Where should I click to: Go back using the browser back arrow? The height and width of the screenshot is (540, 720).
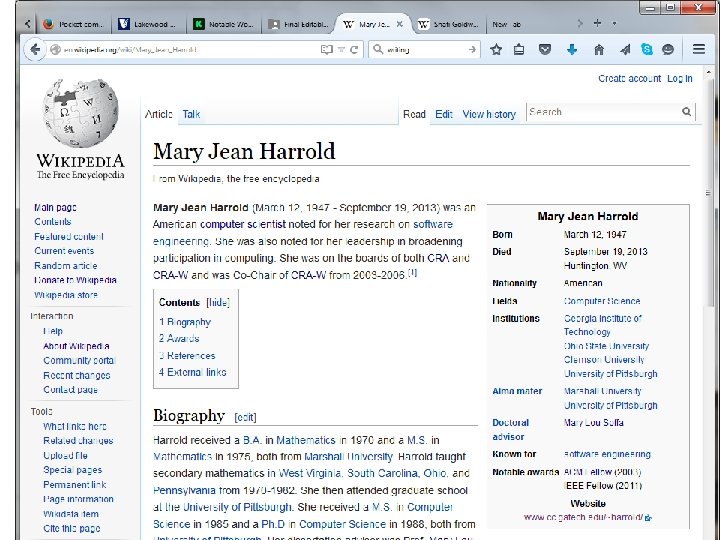35,50
